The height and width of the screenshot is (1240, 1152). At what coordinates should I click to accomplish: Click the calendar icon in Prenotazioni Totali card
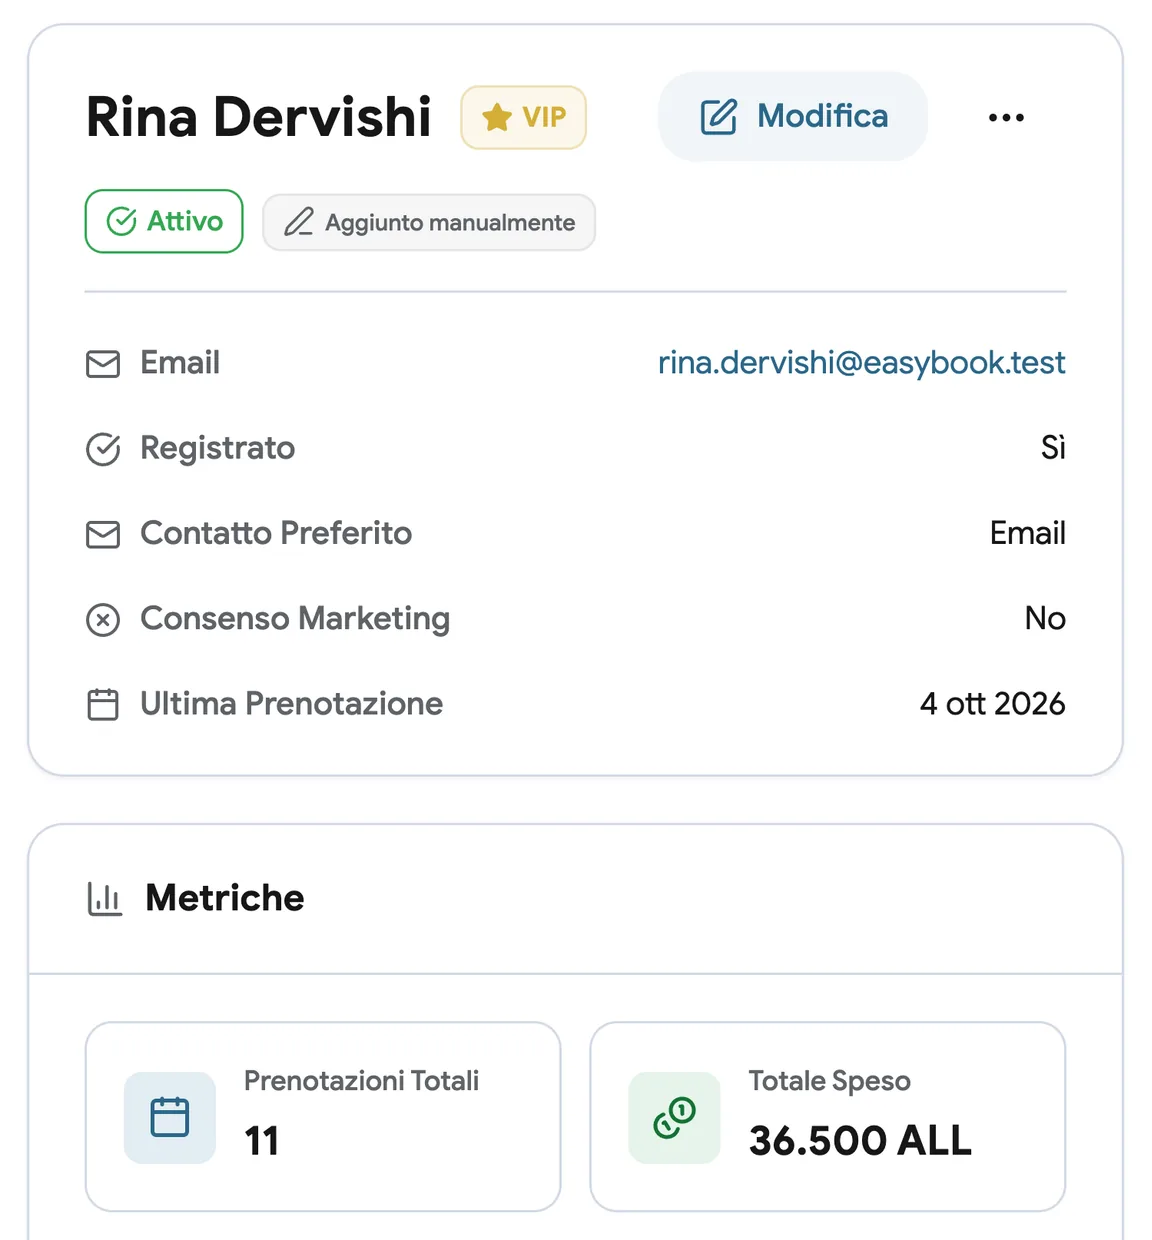[x=170, y=1117]
